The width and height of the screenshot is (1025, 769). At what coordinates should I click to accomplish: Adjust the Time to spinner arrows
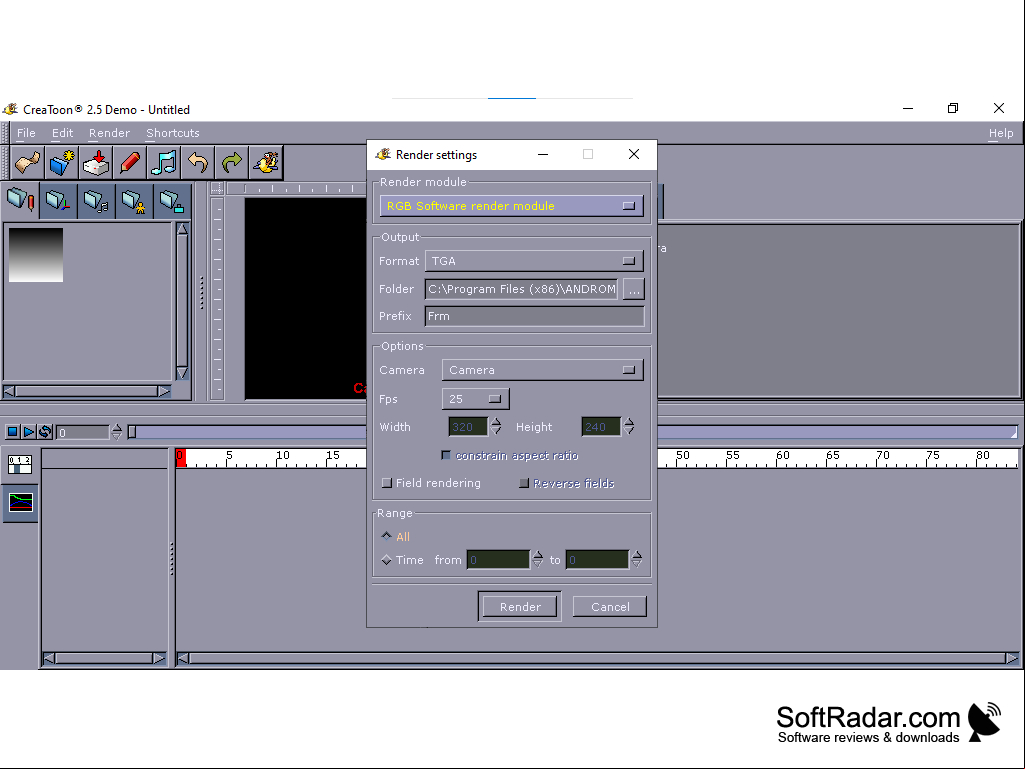636,559
